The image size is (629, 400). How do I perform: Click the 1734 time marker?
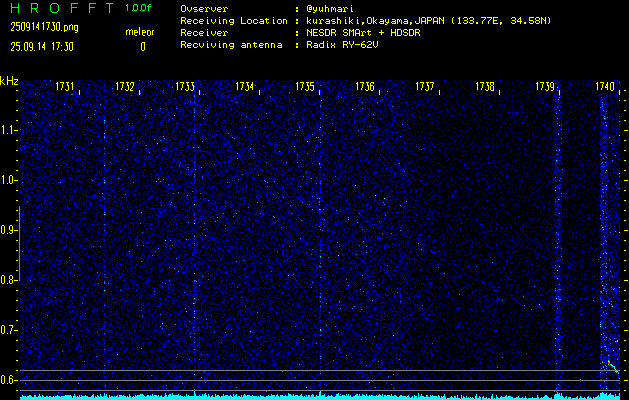click(245, 86)
